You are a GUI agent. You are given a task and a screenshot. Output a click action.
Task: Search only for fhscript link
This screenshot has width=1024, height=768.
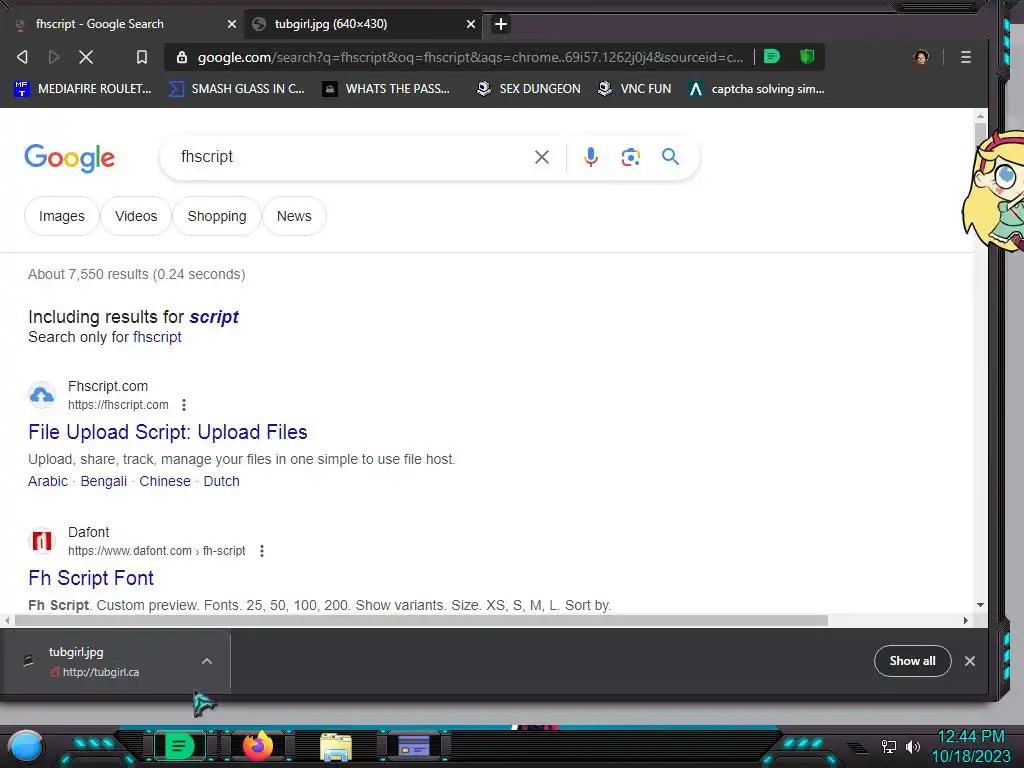157,337
